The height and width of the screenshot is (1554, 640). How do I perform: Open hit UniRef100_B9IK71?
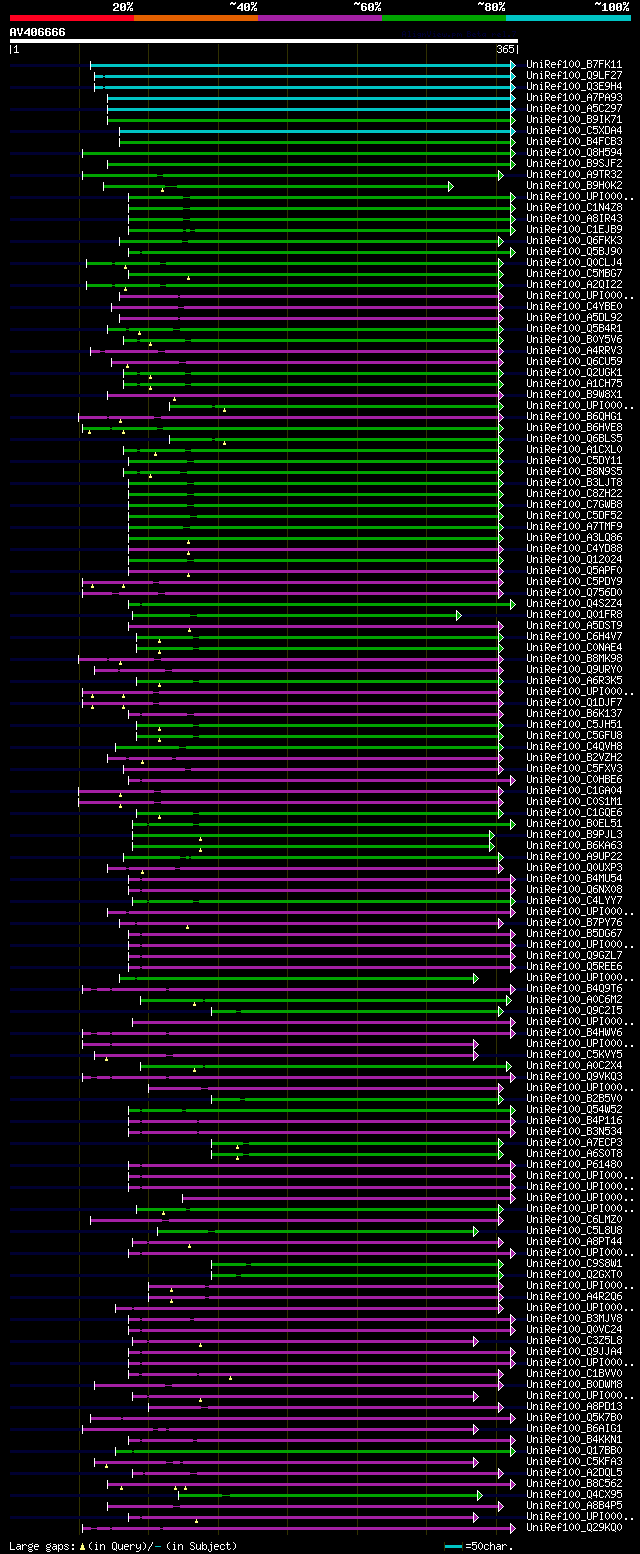574,119
